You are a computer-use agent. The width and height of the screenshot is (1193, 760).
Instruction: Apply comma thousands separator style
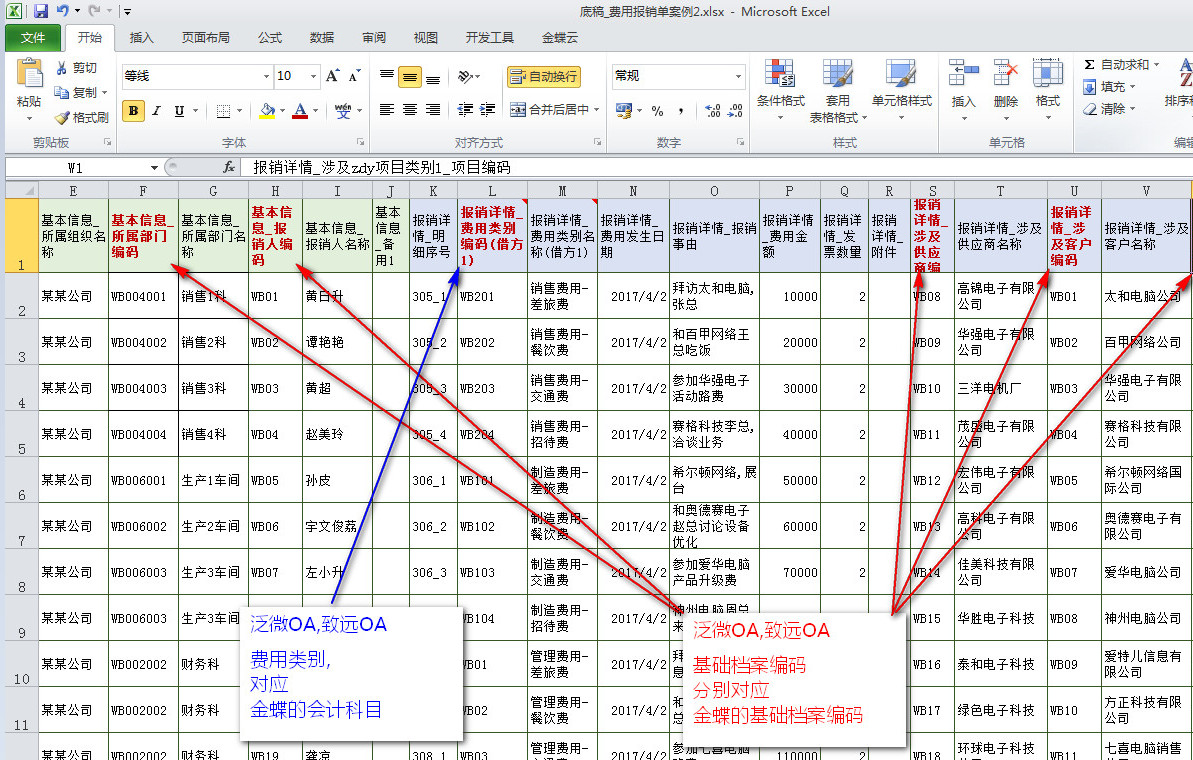pos(681,111)
